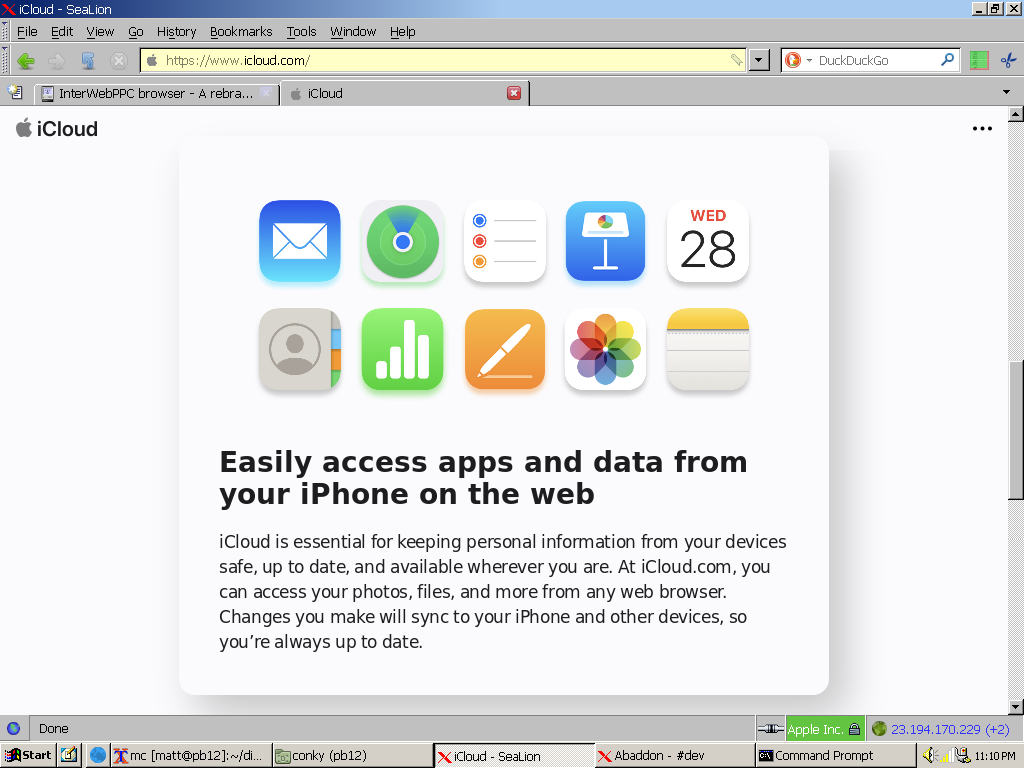Click the magnifier search button
This screenshot has width=1024, height=768.
[947, 60]
